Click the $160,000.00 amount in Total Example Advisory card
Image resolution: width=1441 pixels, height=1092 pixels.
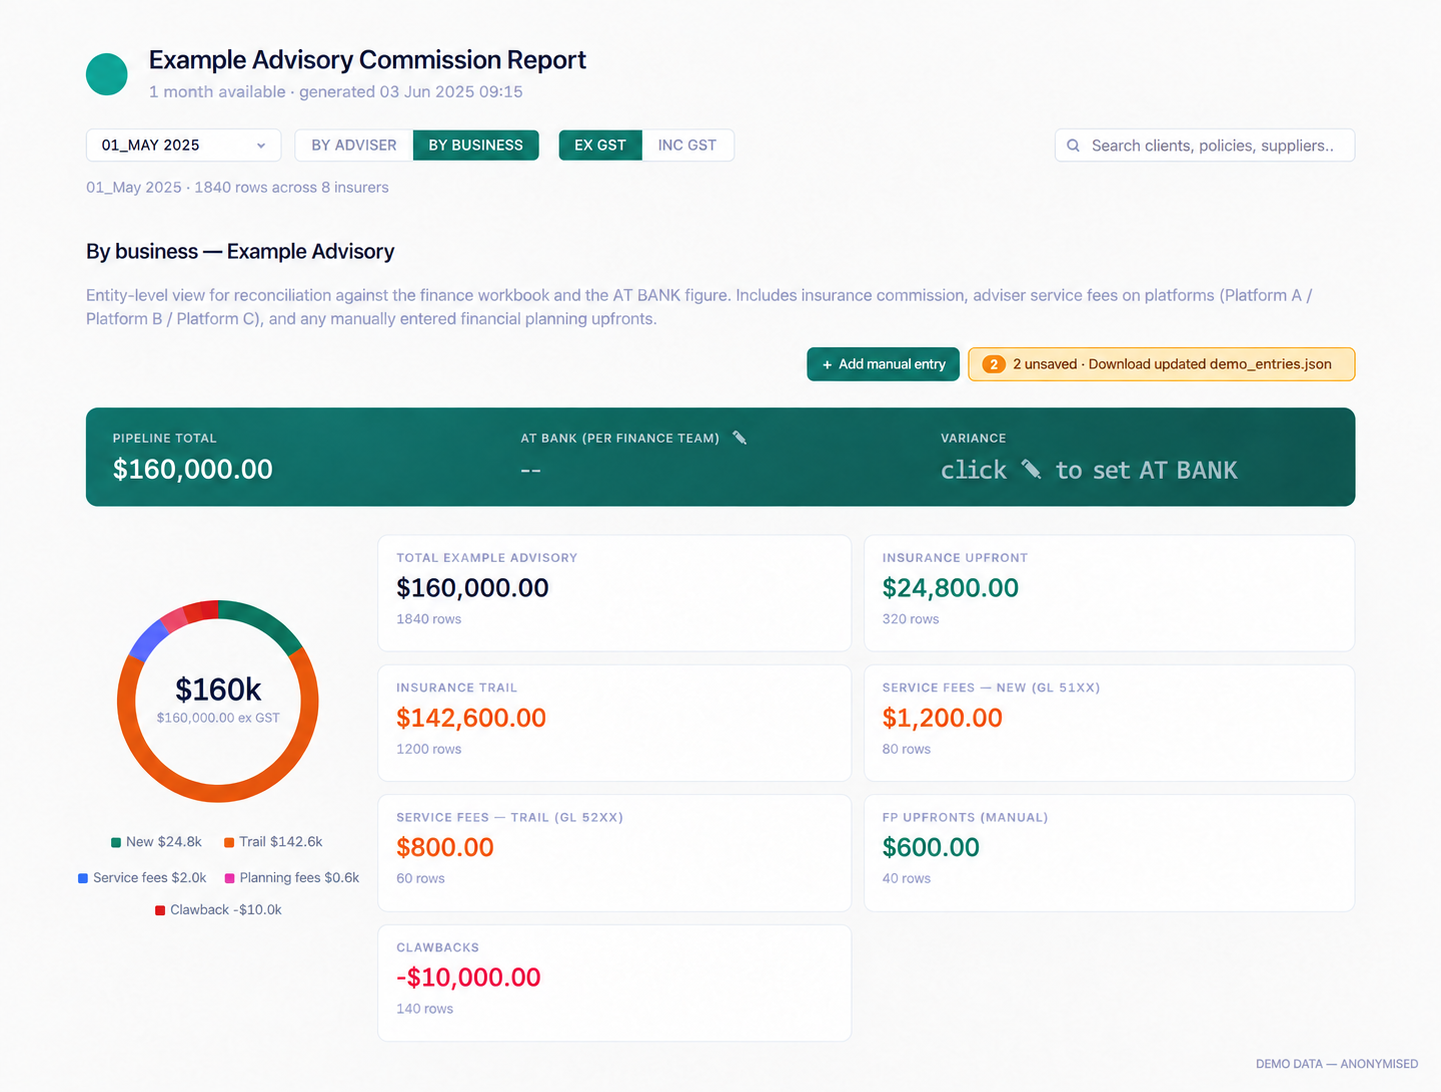[473, 588]
